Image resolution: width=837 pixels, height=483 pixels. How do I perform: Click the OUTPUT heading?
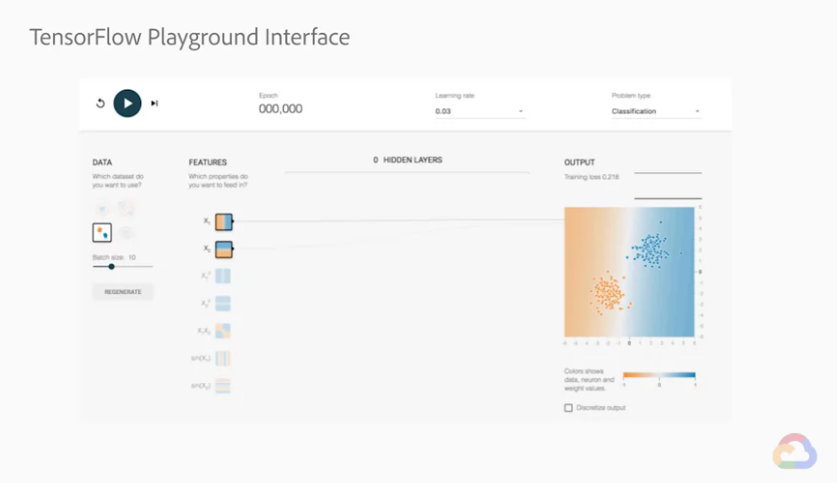579,162
